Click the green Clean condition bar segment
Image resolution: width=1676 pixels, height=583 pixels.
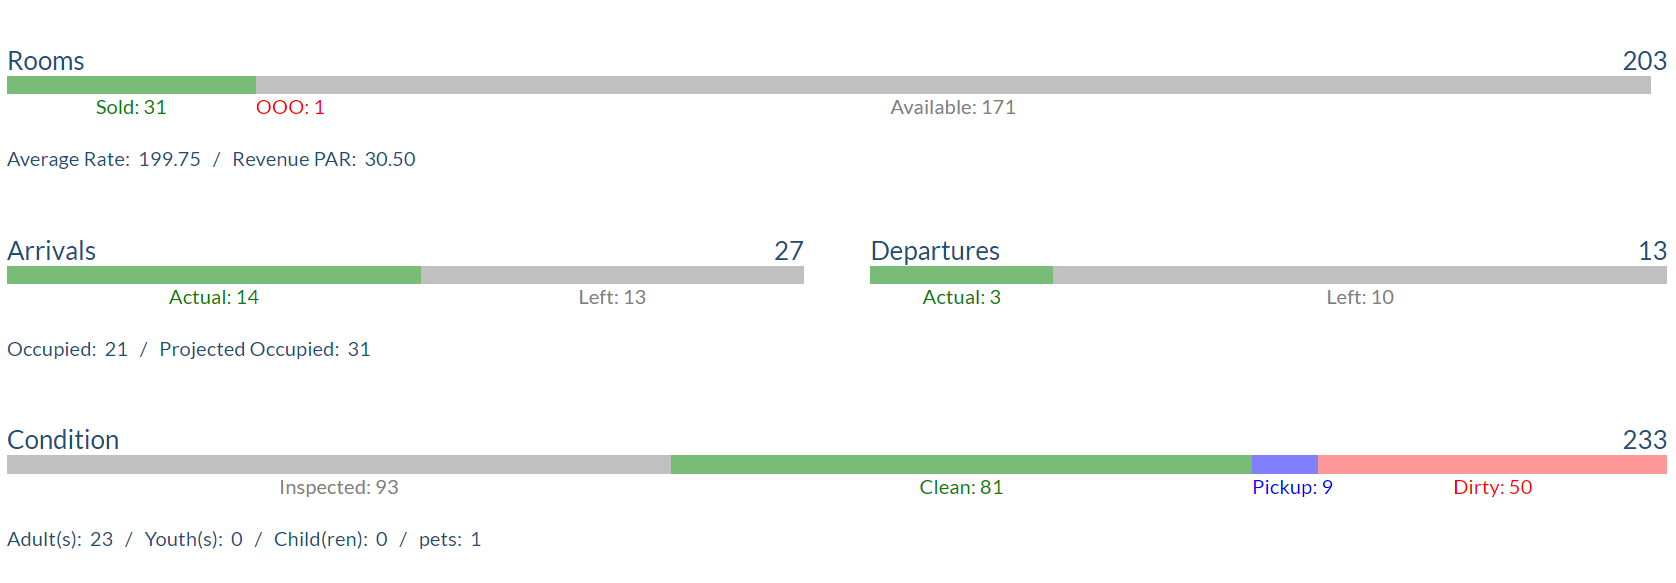pyautogui.click(x=961, y=464)
